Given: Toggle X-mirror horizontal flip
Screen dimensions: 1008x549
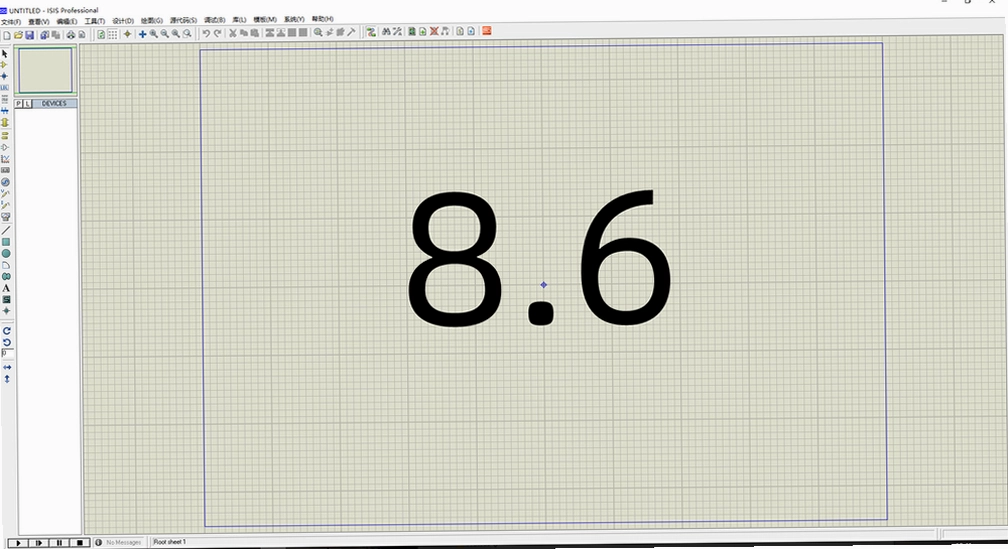Looking at the screenshot, I should click(x=7, y=367).
